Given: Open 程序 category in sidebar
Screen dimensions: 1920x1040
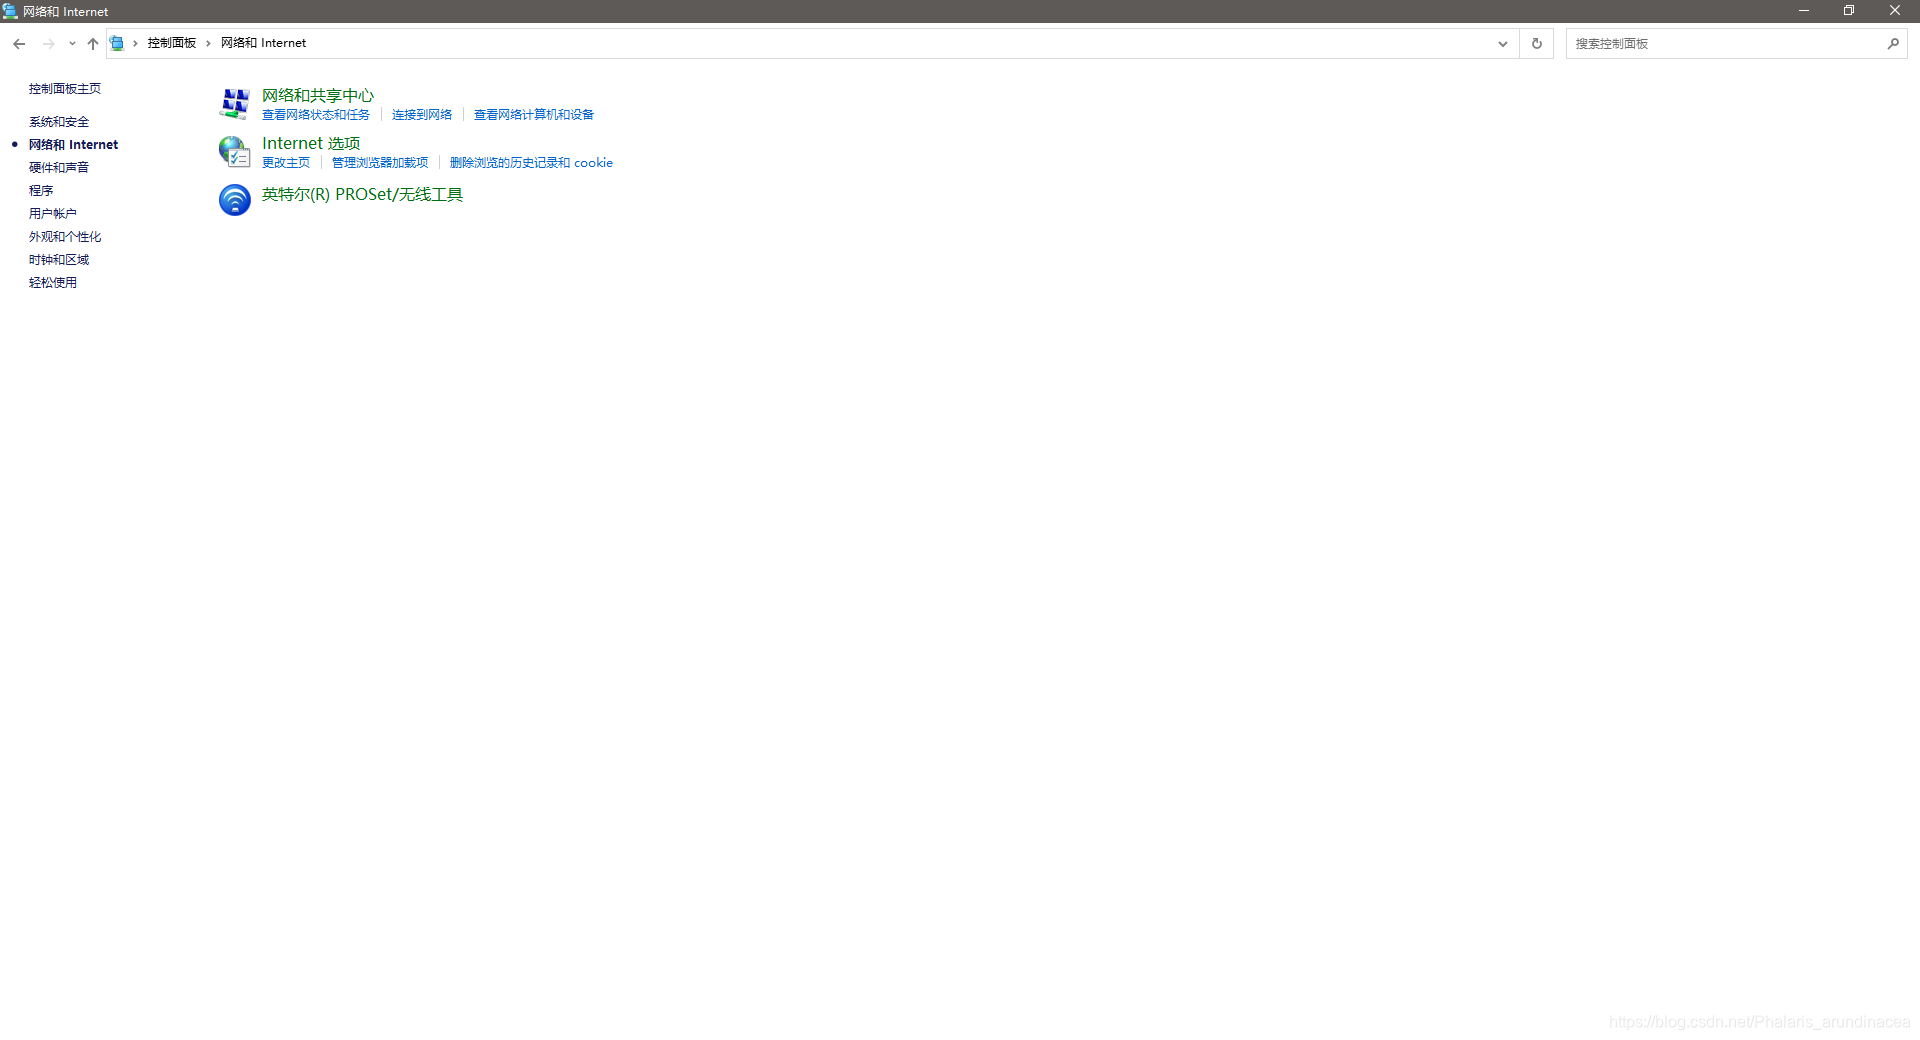Looking at the screenshot, I should click(41, 191).
